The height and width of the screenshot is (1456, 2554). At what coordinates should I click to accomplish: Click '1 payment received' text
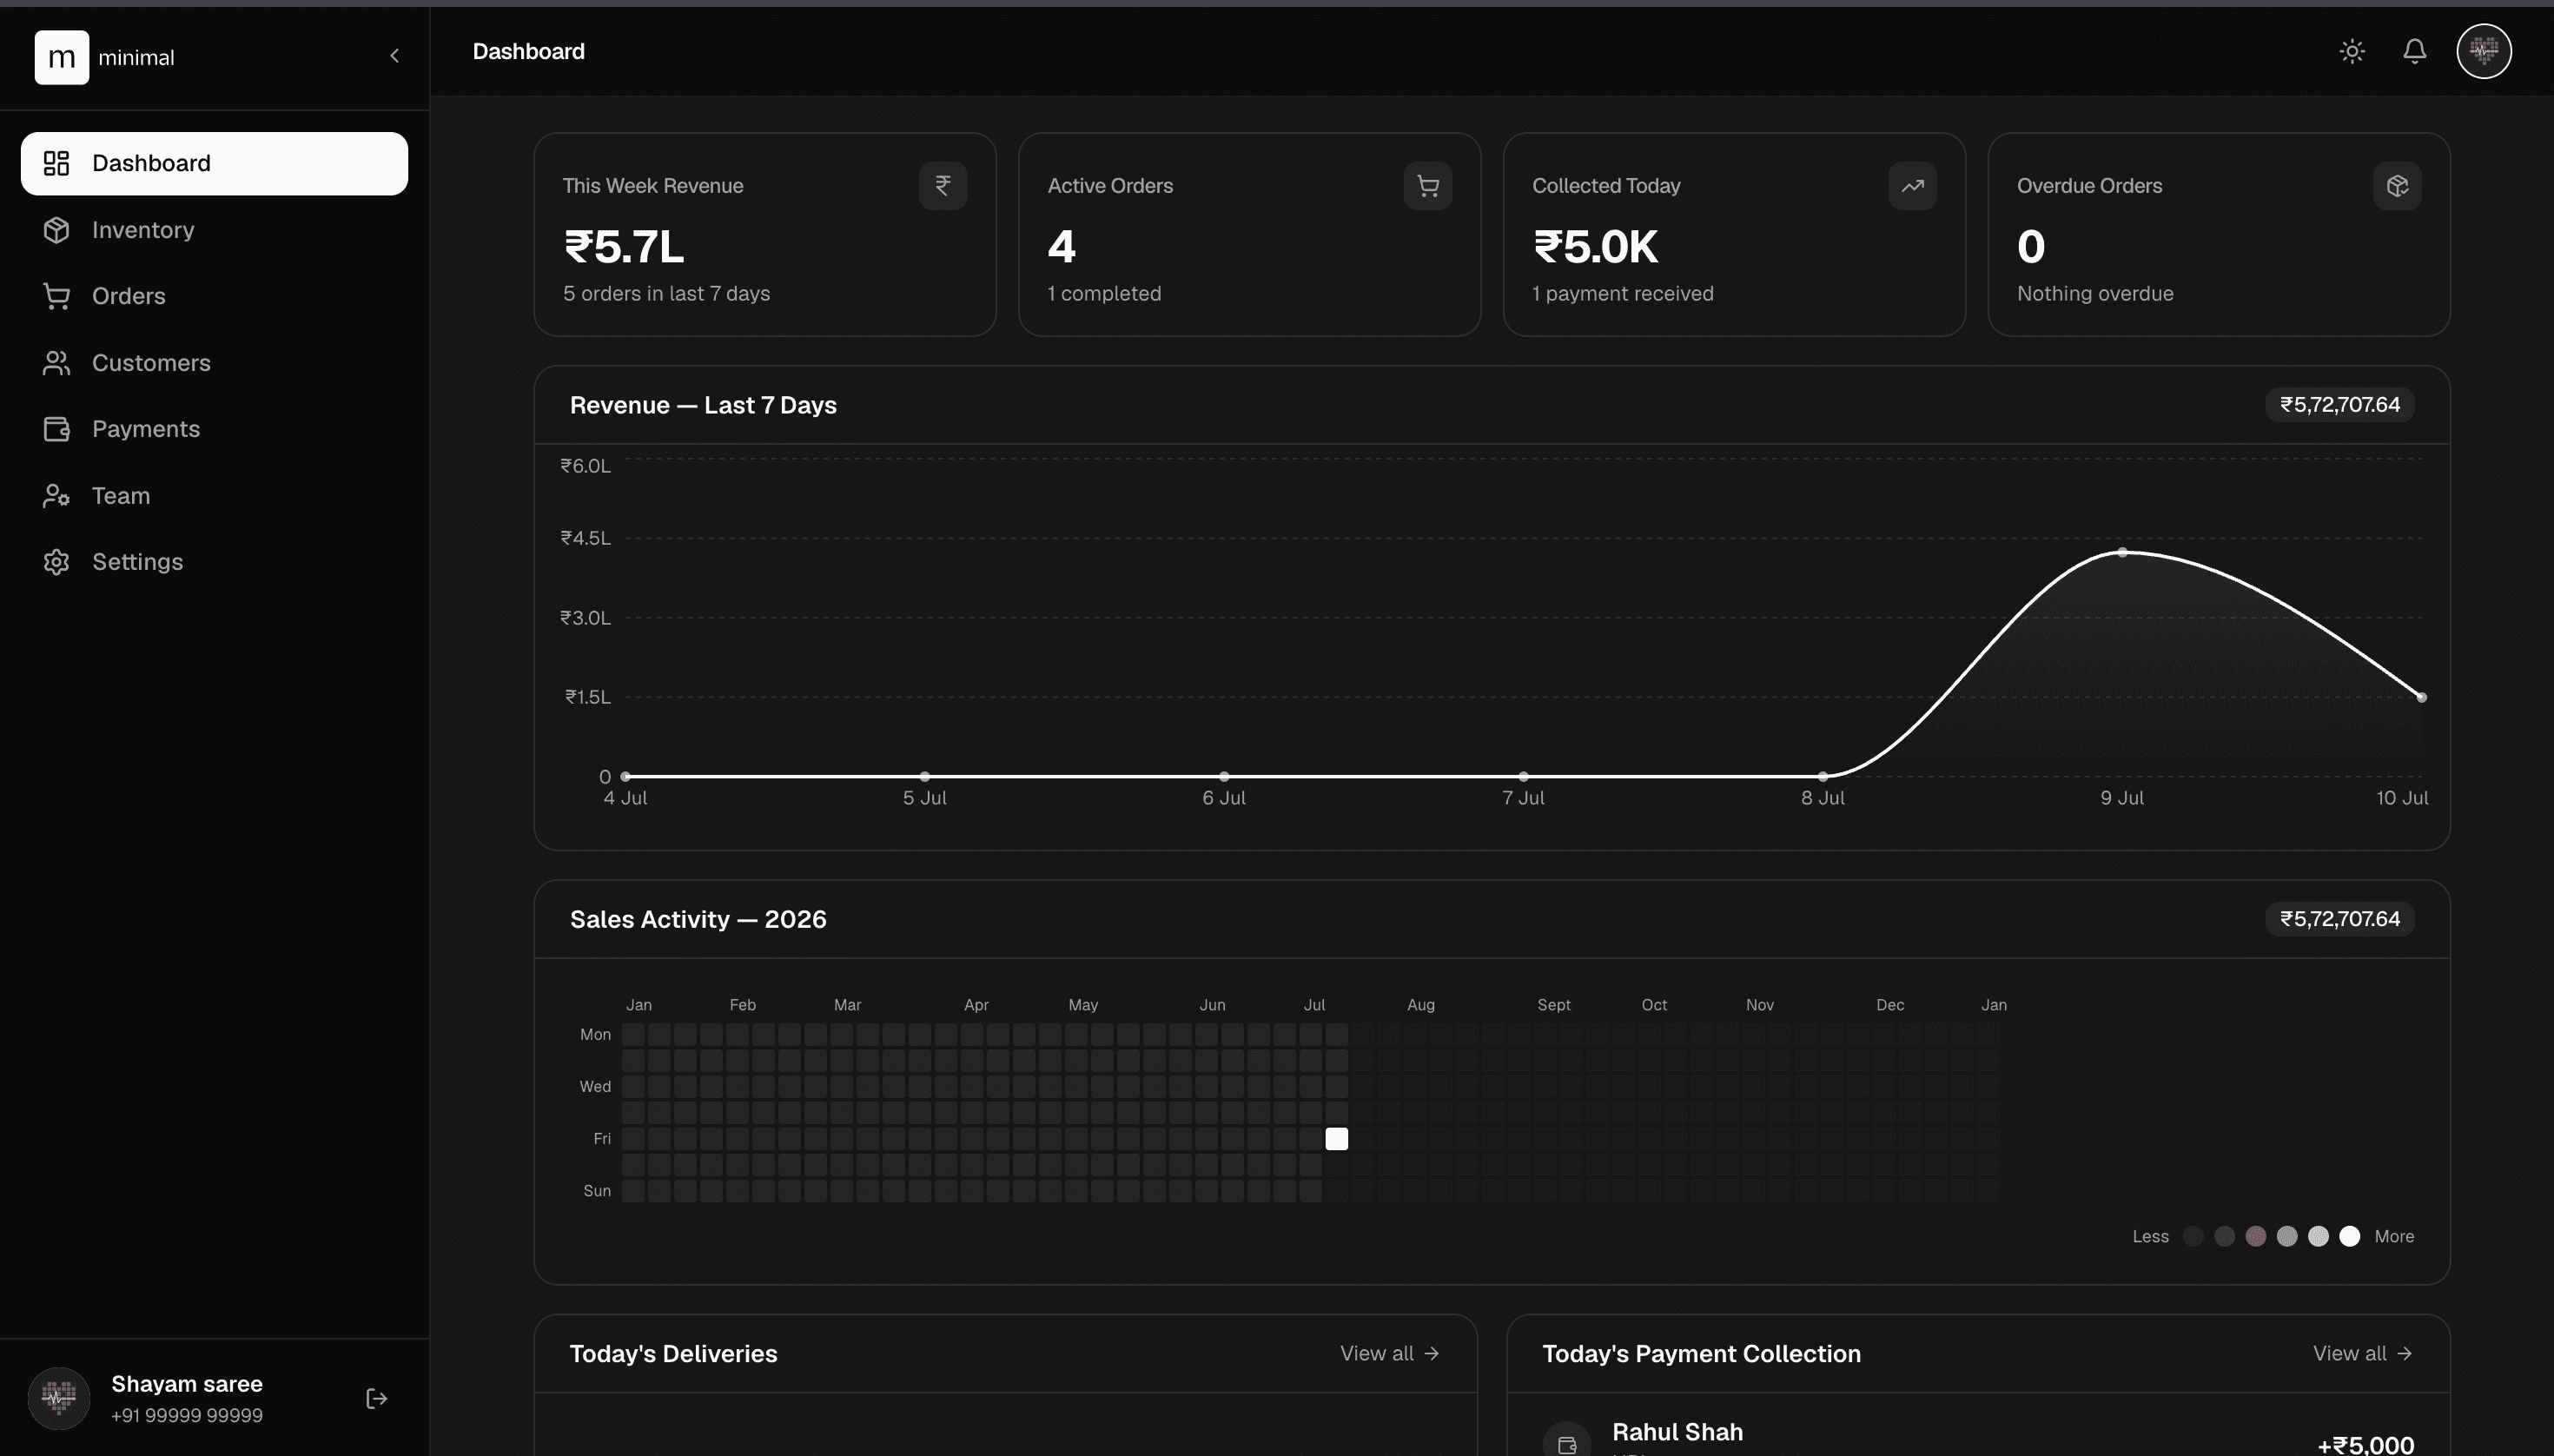1622,293
